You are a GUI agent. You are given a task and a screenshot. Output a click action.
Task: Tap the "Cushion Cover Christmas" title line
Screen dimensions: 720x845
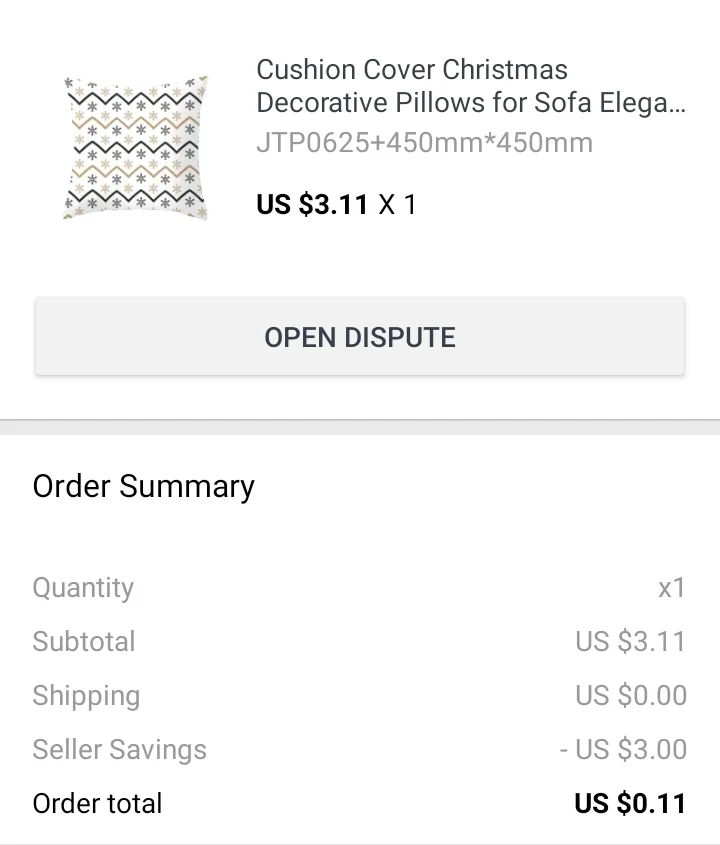(x=411, y=70)
